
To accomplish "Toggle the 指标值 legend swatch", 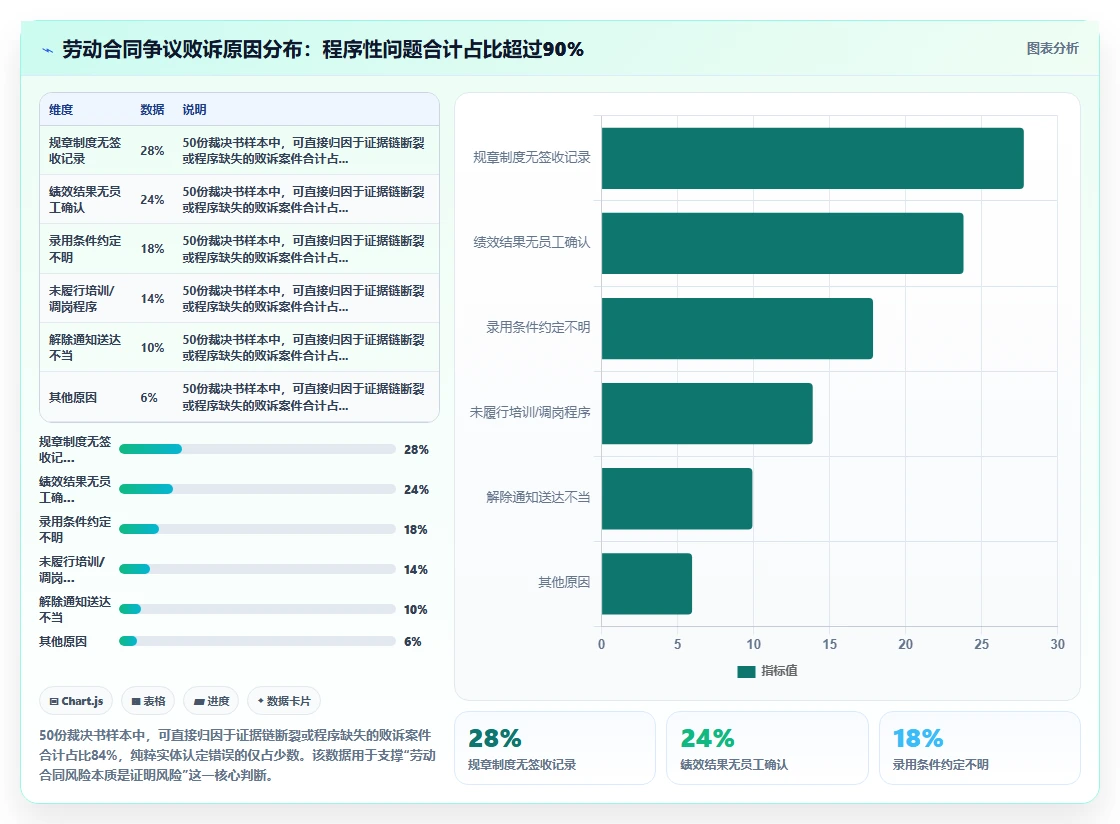I will (x=746, y=671).
